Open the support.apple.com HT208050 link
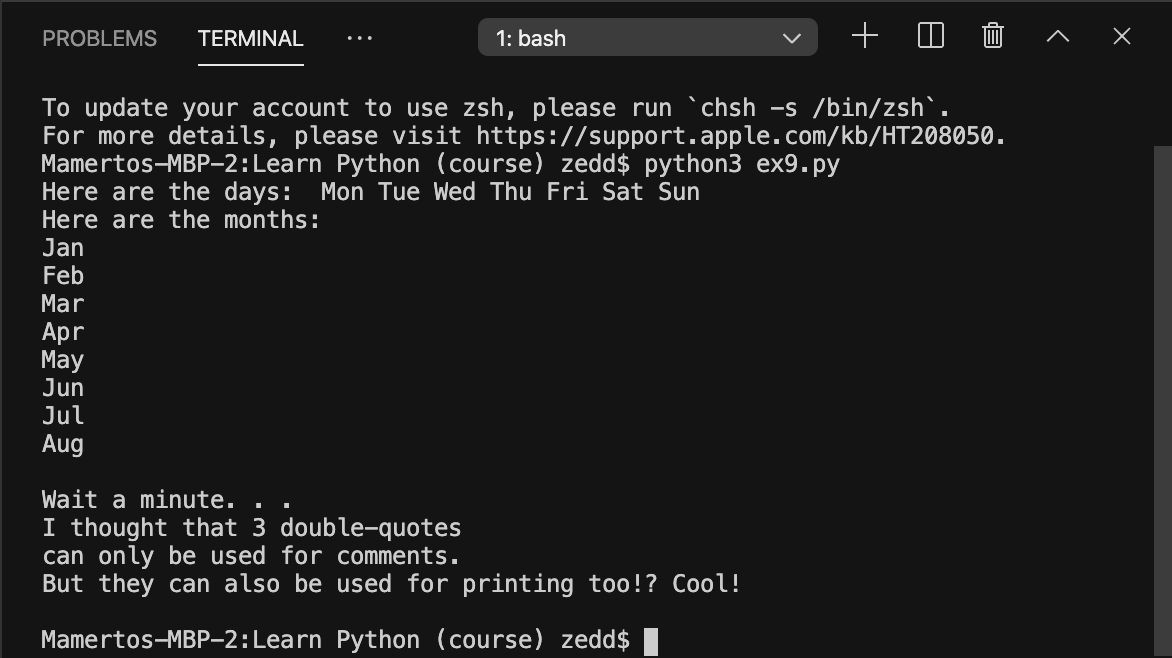The width and height of the screenshot is (1172, 658). (740, 136)
